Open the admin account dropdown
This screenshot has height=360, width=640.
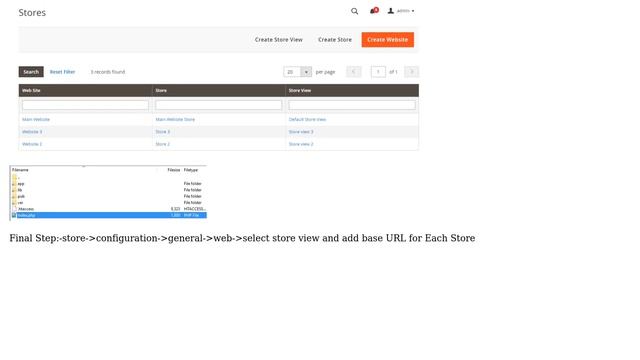pos(401,11)
